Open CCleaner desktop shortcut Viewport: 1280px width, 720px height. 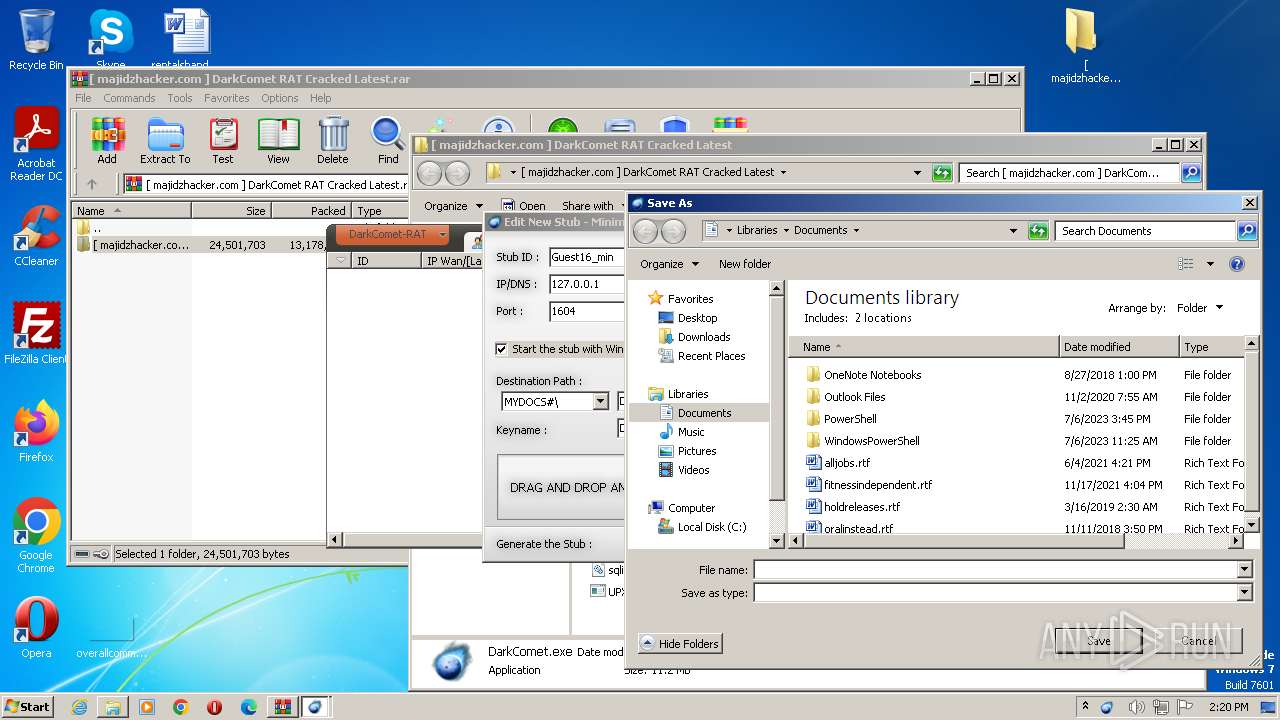point(36,236)
